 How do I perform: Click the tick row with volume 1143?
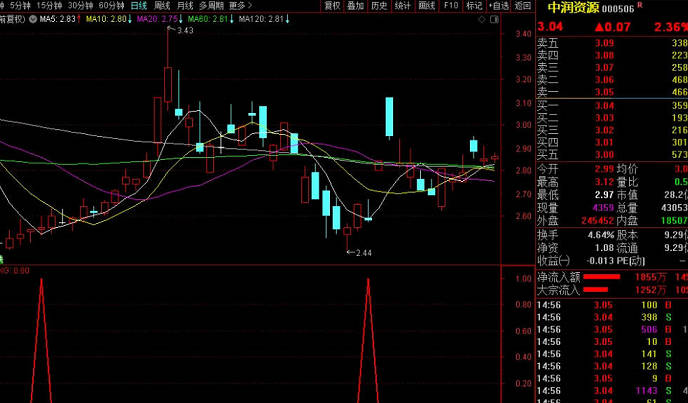click(612, 391)
